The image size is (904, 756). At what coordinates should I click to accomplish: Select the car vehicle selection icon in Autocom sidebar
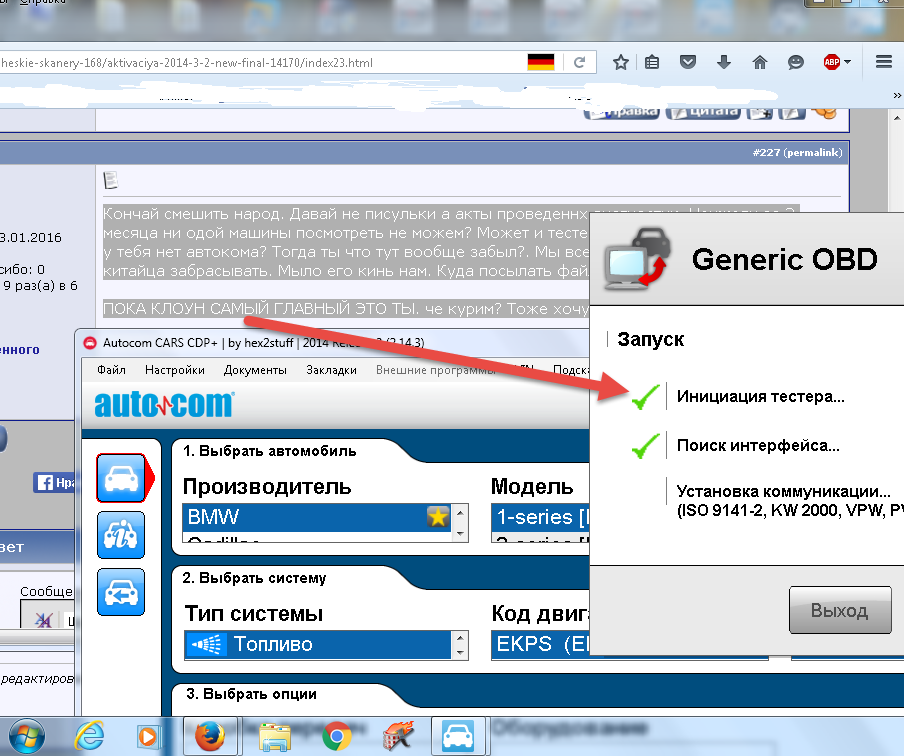(120, 478)
